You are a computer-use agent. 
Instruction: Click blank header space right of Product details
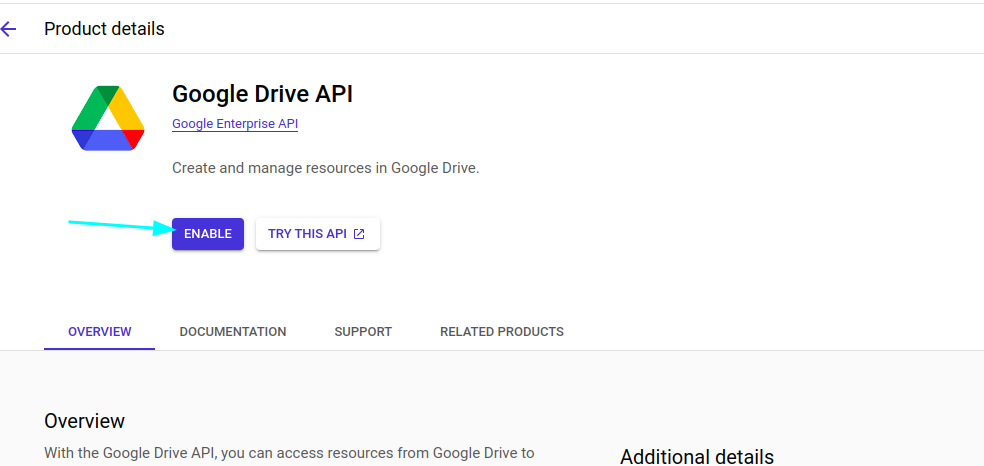(x=600, y=29)
